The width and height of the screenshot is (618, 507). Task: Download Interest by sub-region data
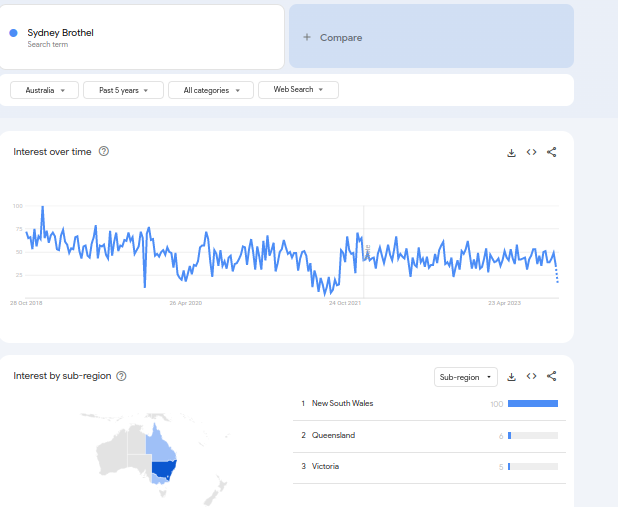[512, 377]
